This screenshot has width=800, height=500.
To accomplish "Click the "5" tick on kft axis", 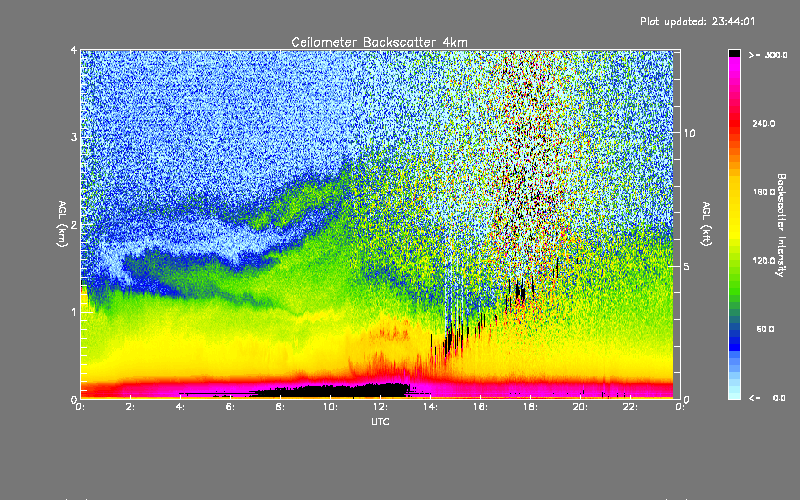I will pos(686,266).
